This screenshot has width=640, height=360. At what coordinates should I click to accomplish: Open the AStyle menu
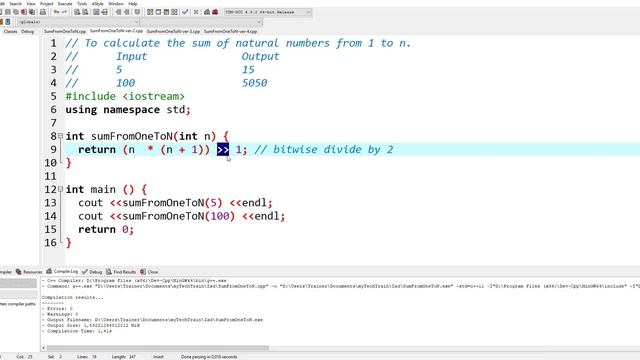(x=98, y=4)
